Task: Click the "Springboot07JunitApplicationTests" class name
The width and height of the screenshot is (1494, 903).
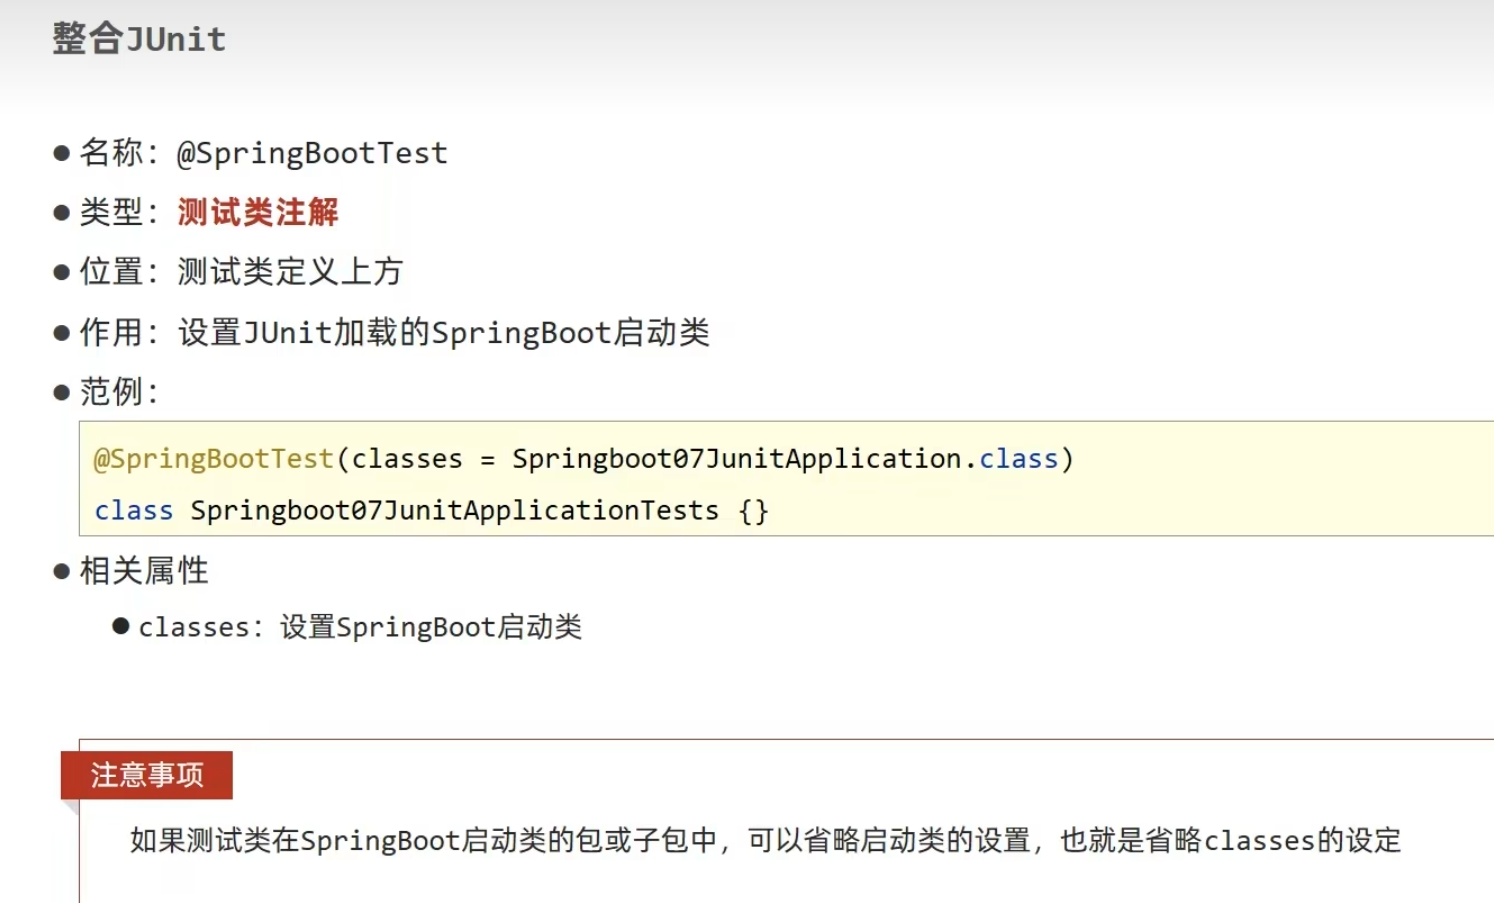Action: (x=454, y=511)
